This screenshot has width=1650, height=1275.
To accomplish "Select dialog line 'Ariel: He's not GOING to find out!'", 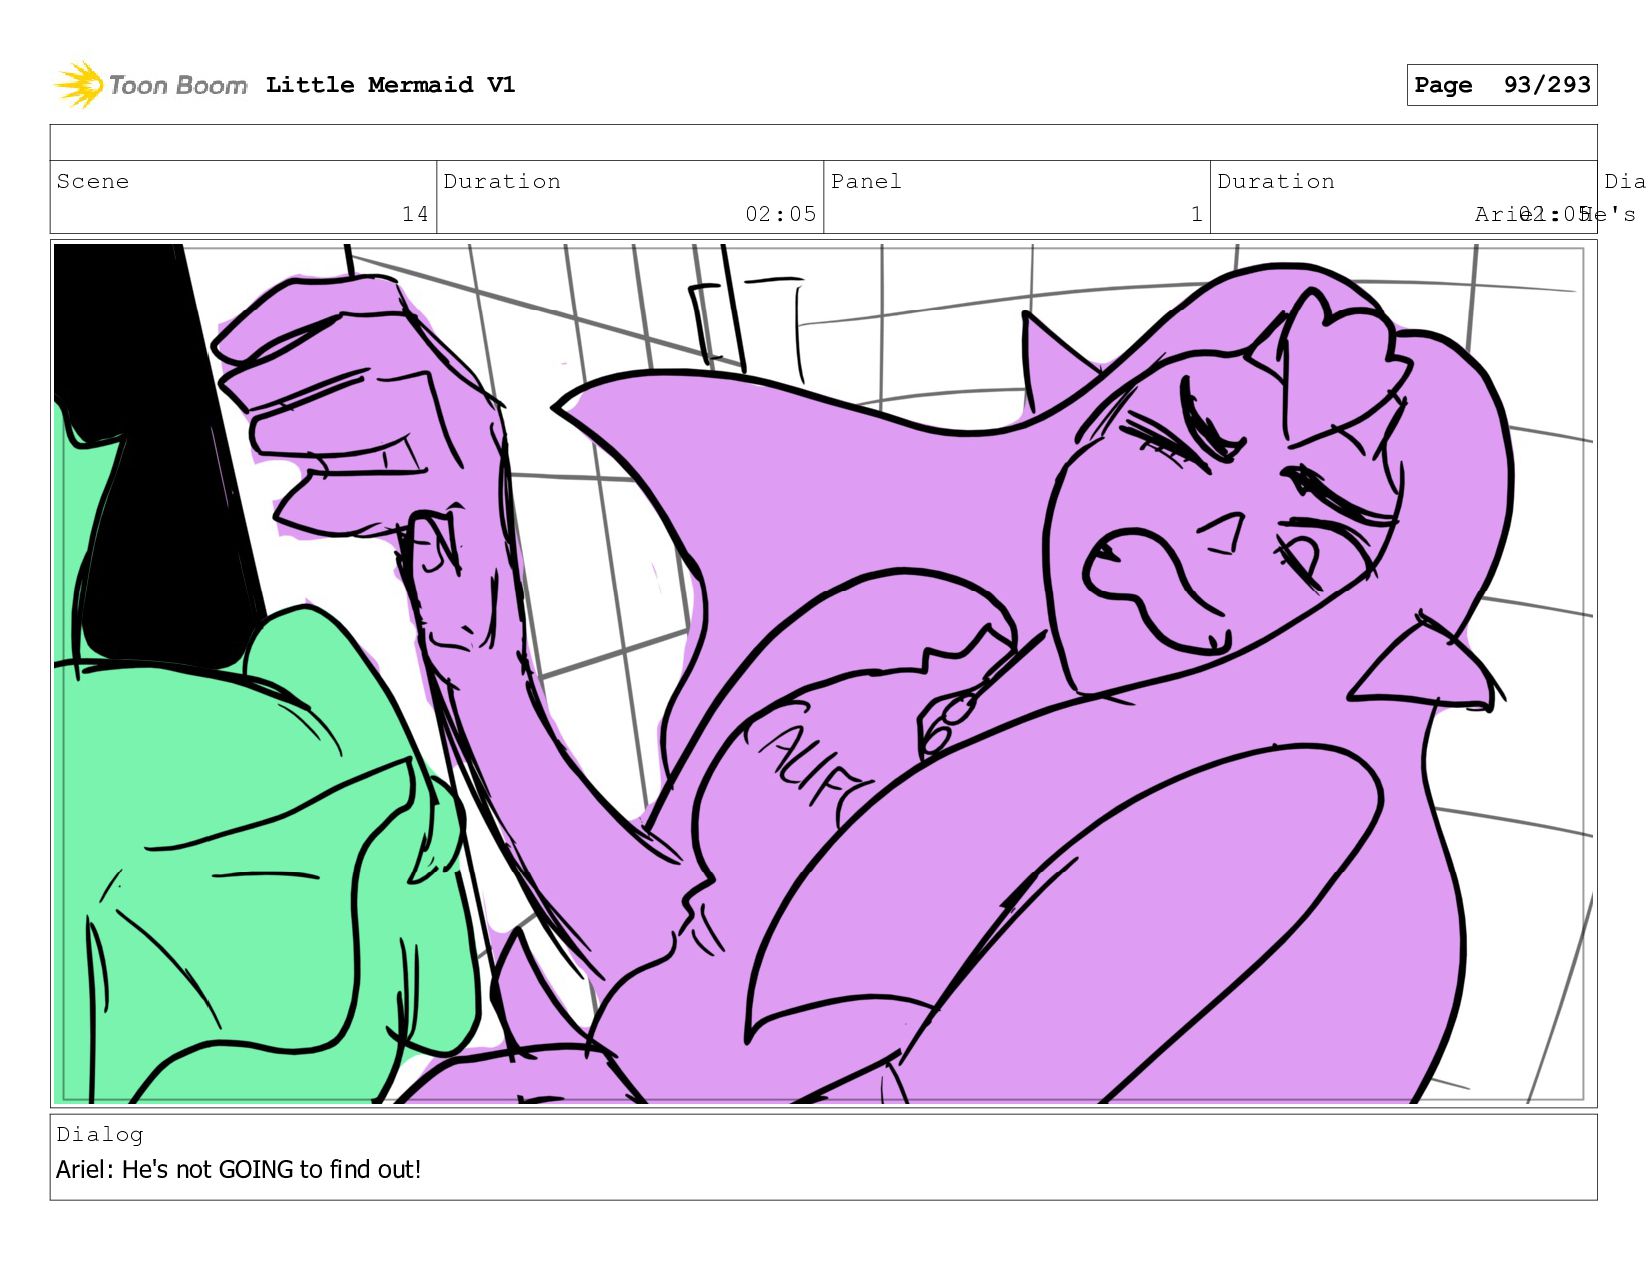I will pyautogui.click(x=239, y=1169).
